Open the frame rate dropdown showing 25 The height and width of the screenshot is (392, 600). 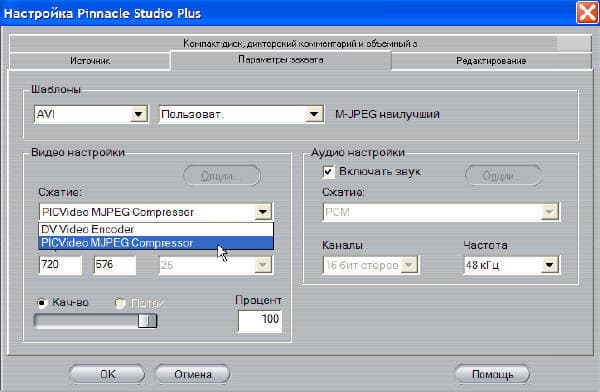(216, 265)
